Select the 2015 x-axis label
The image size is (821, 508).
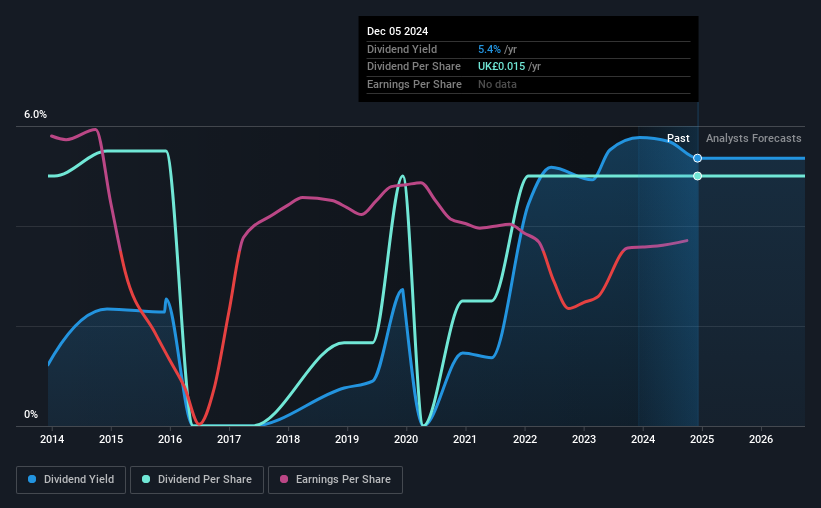pos(111,439)
